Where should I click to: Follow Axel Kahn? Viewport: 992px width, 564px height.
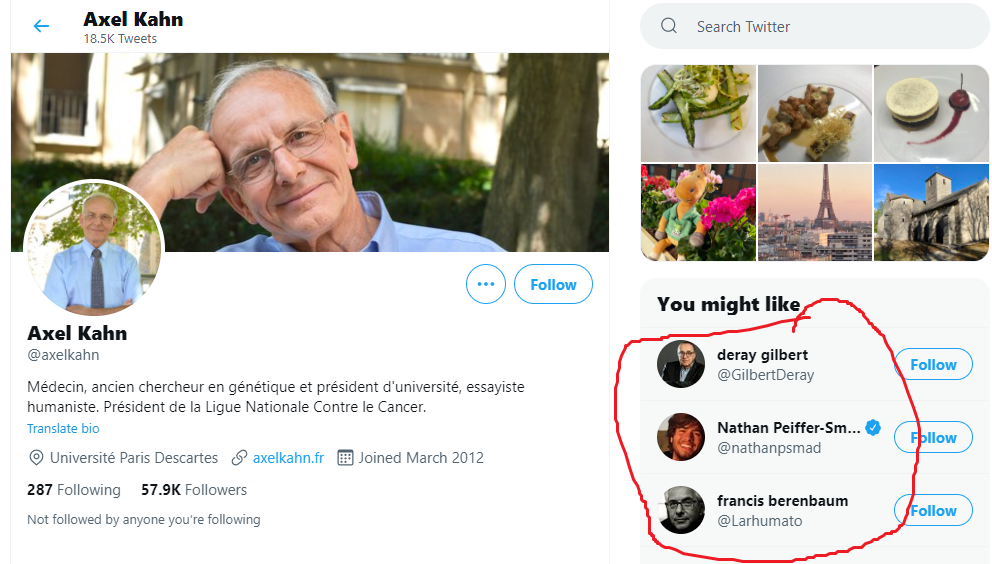click(553, 285)
